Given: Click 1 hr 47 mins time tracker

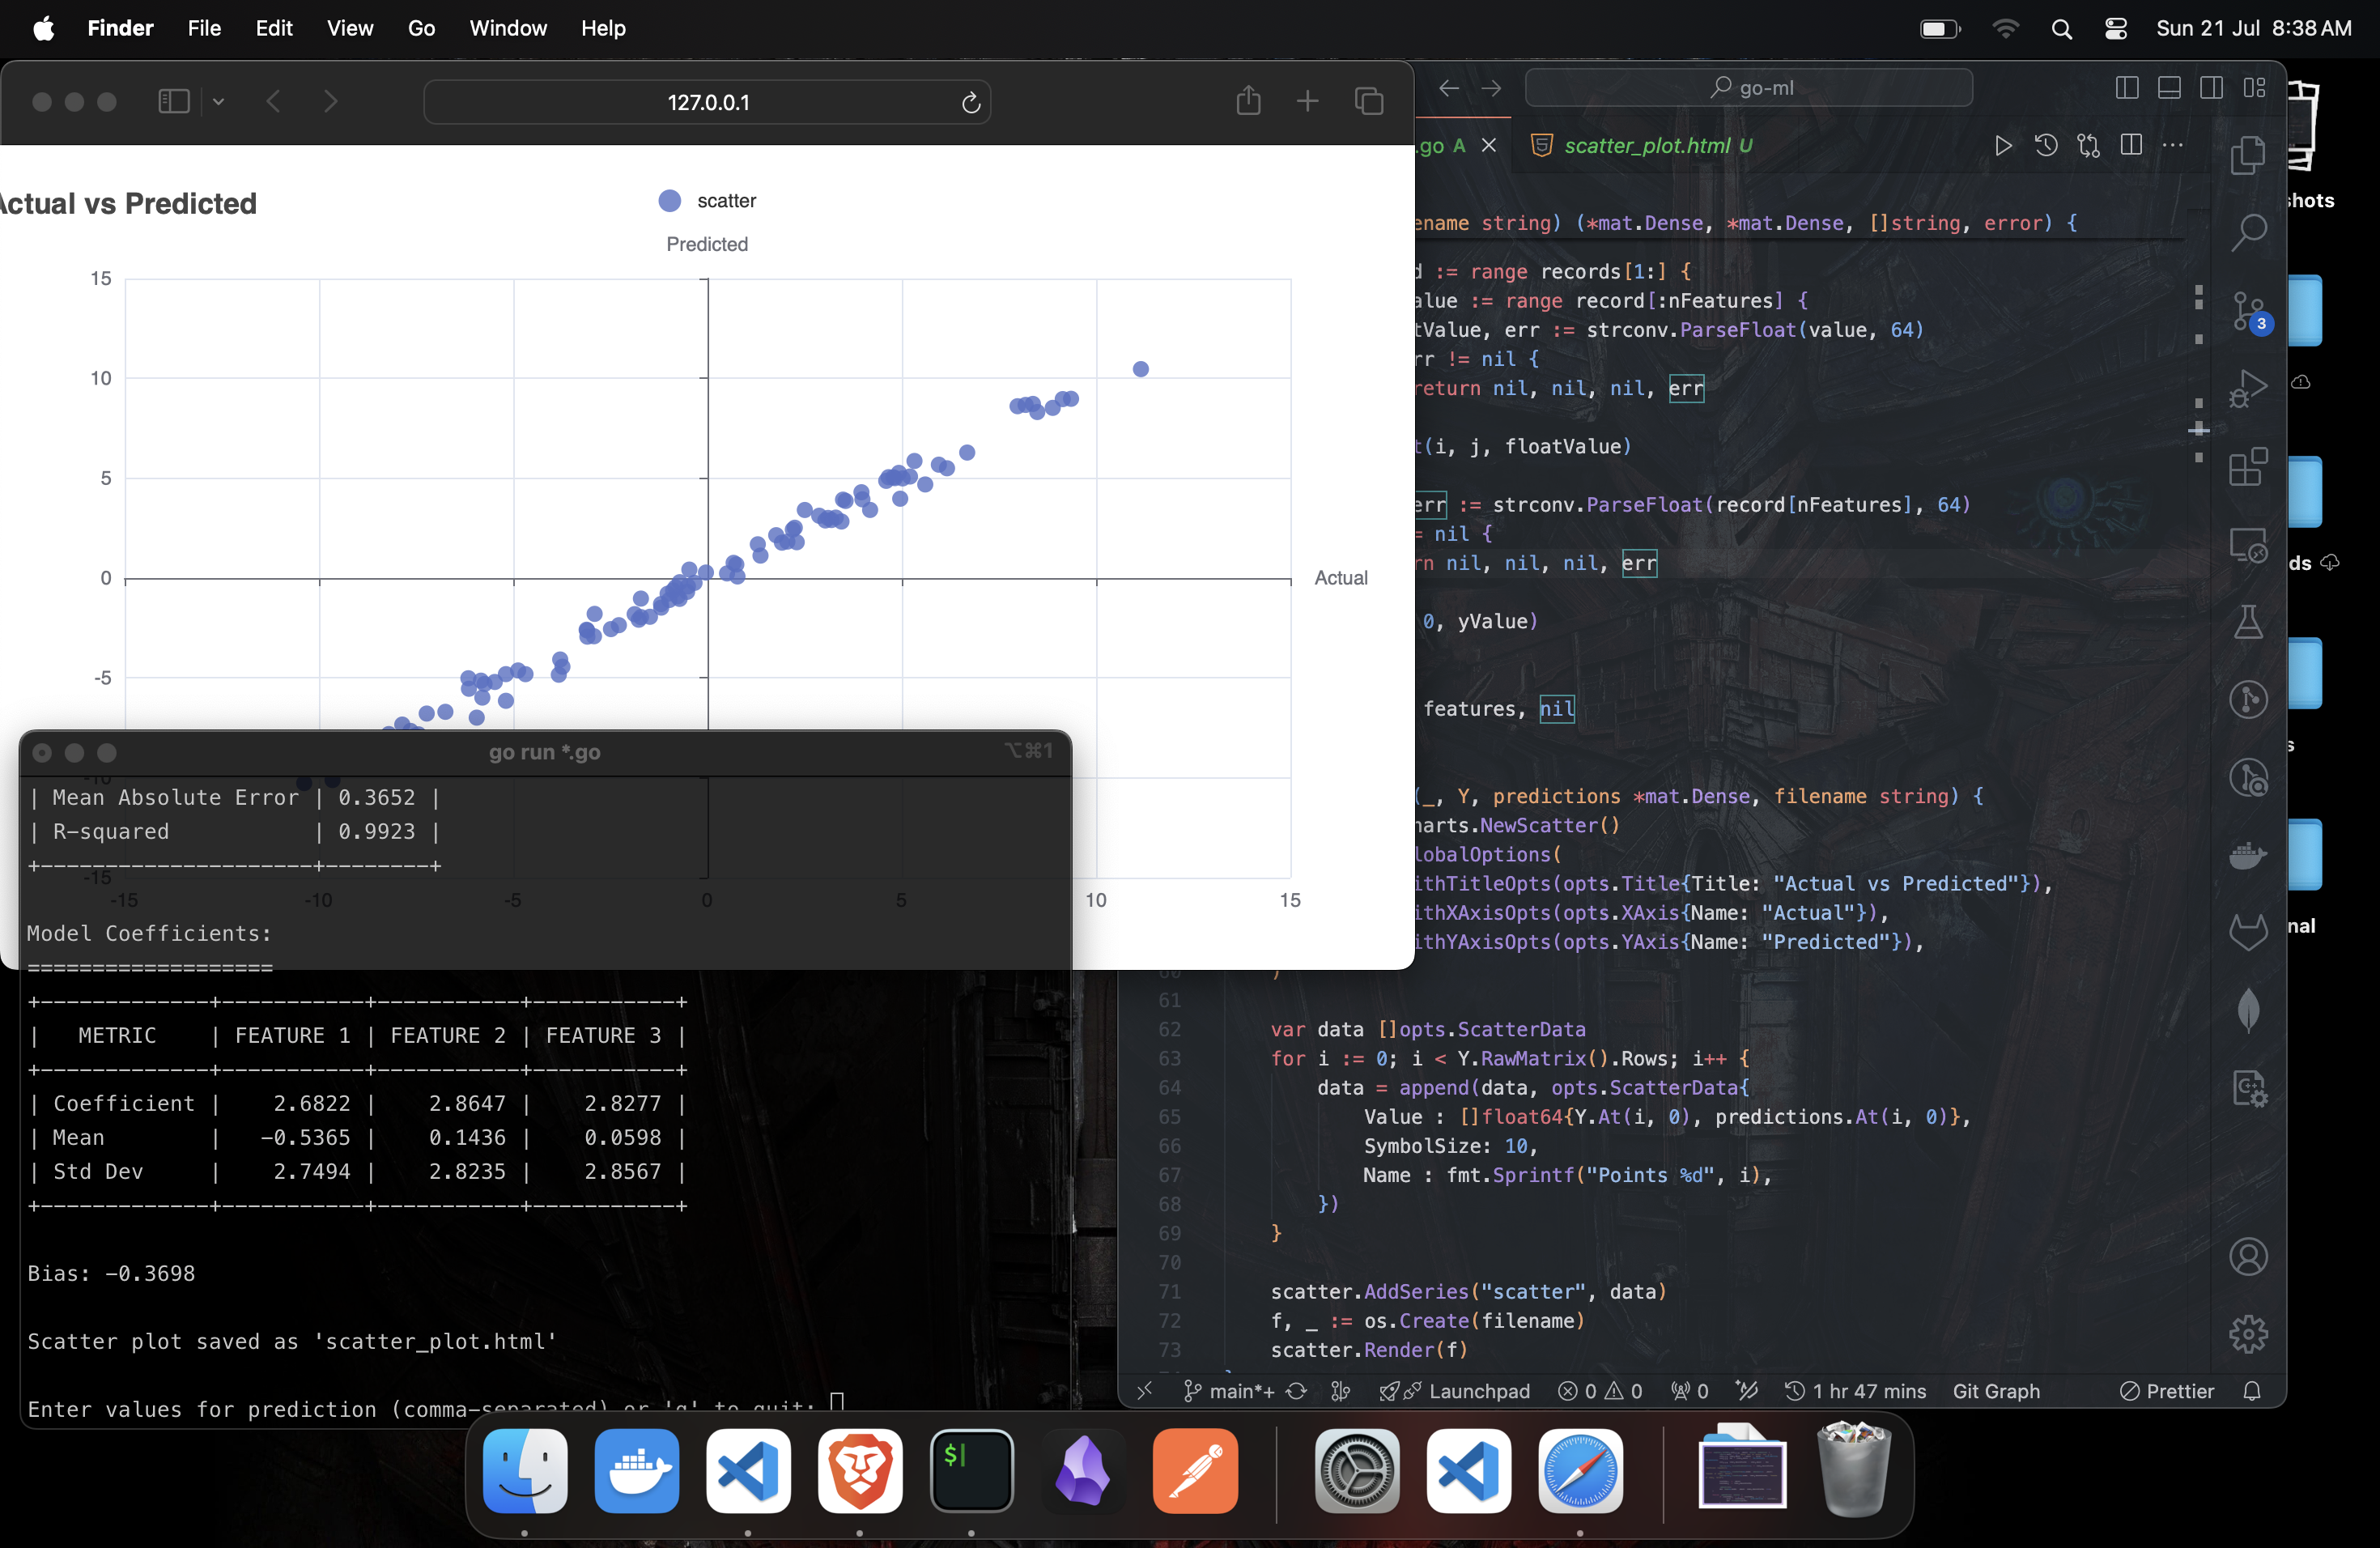Looking at the screenshot, I should point(1856,1391).
